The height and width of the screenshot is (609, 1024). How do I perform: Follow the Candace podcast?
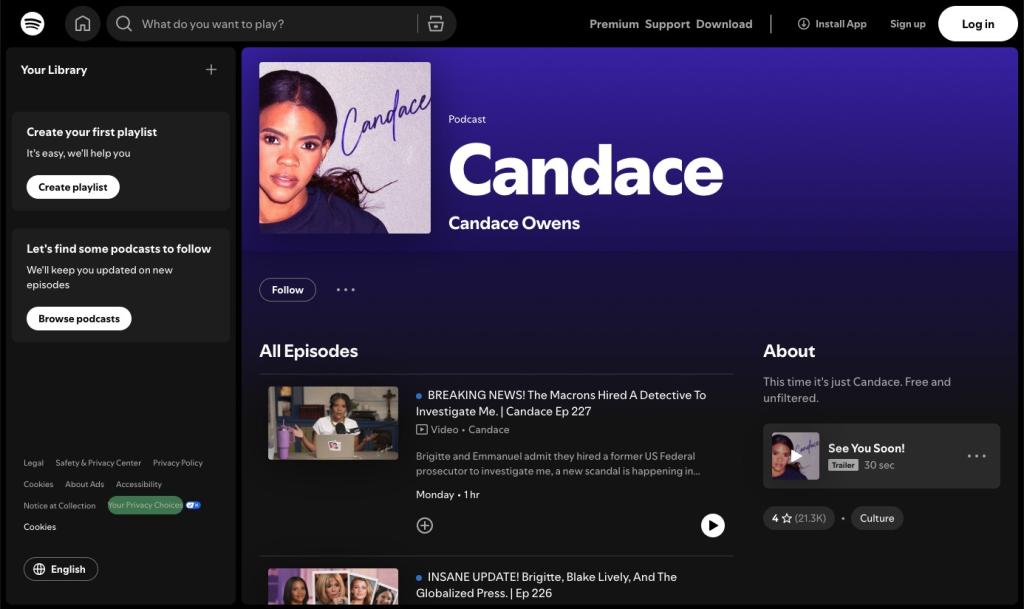tap(287, 290)
